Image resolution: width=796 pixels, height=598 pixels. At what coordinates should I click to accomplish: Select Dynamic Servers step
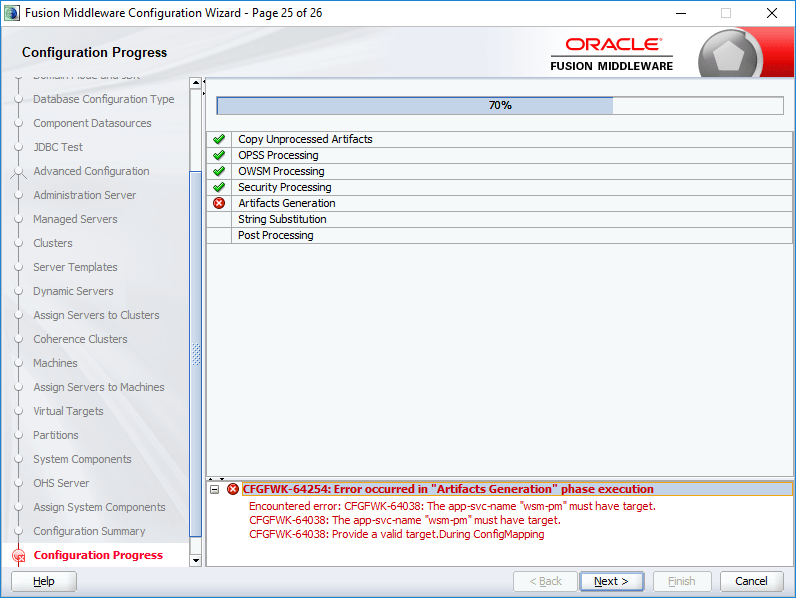click(73, 291)
